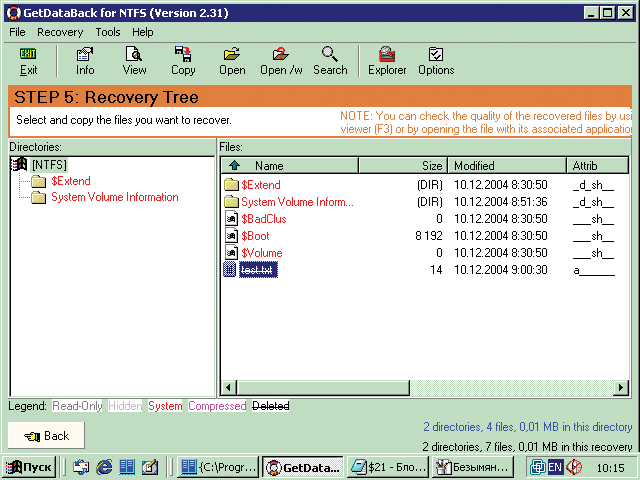640x480 pixels.
Task: Open the Recovery menu
Action: (60, 32)
